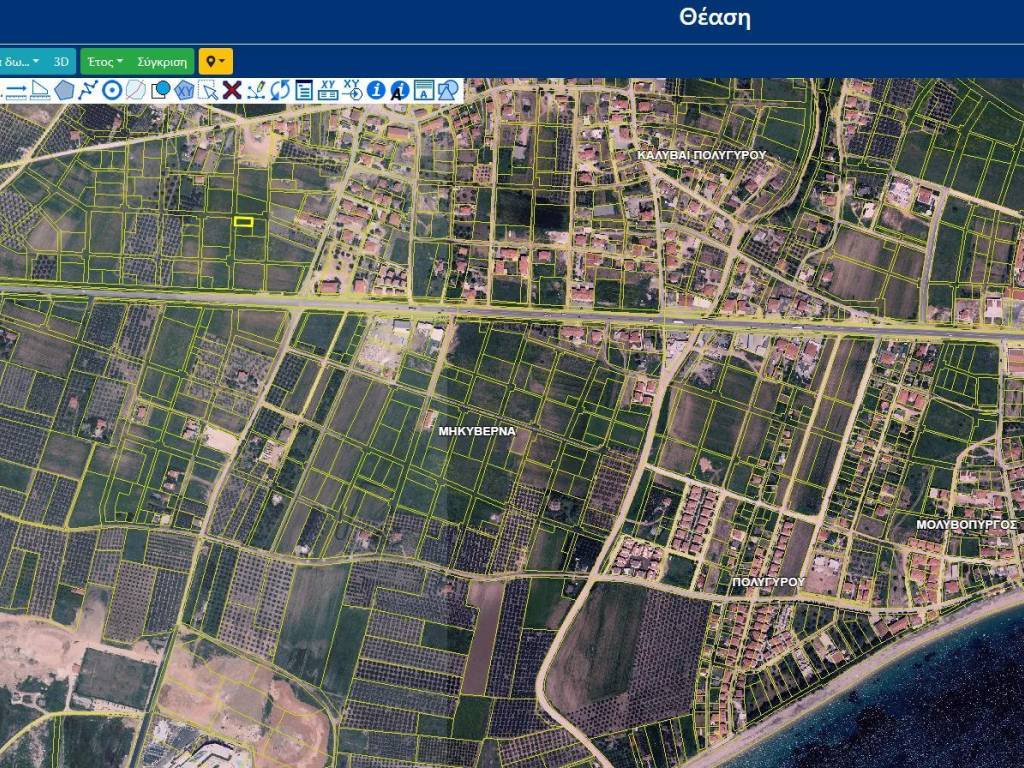Viewport: 1024px width, 768px height.
Task: Click the edit vertices pencil tool
Action: (x=256, y=90)
